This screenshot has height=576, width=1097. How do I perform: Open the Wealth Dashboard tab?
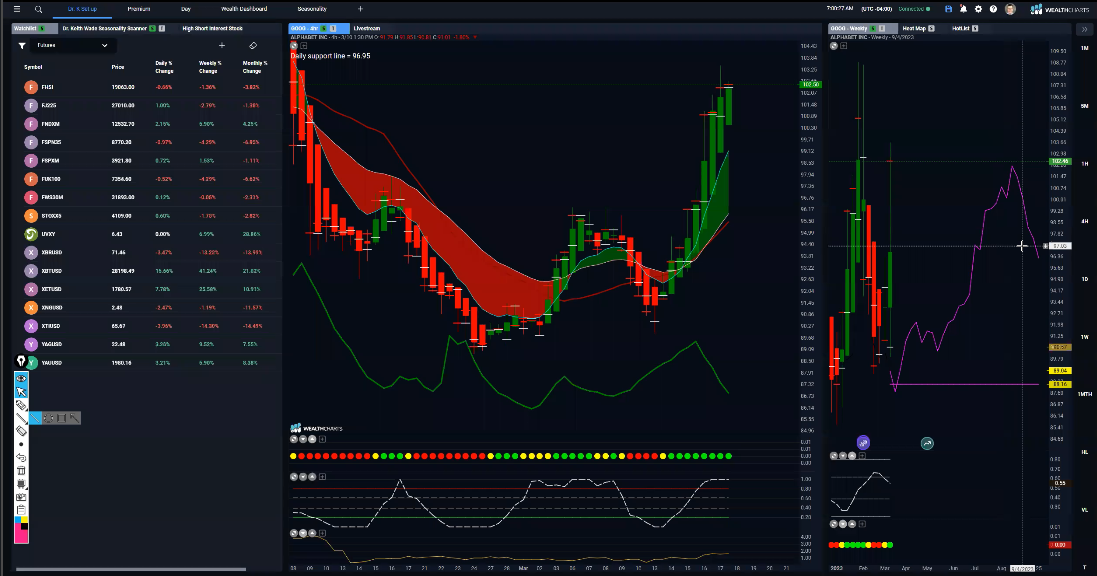(244, 9)
